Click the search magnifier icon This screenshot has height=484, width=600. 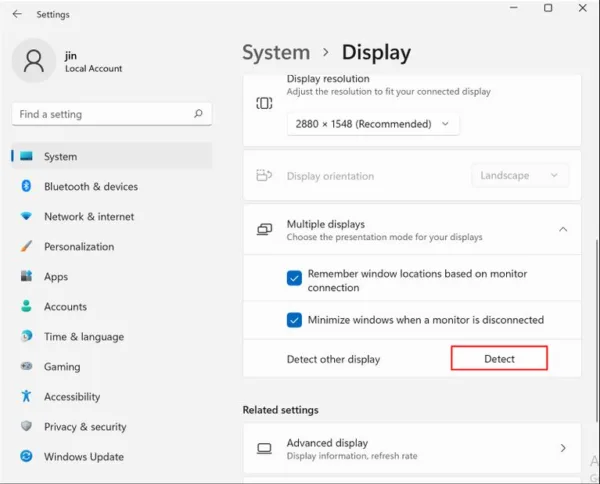tap(198, 114)
